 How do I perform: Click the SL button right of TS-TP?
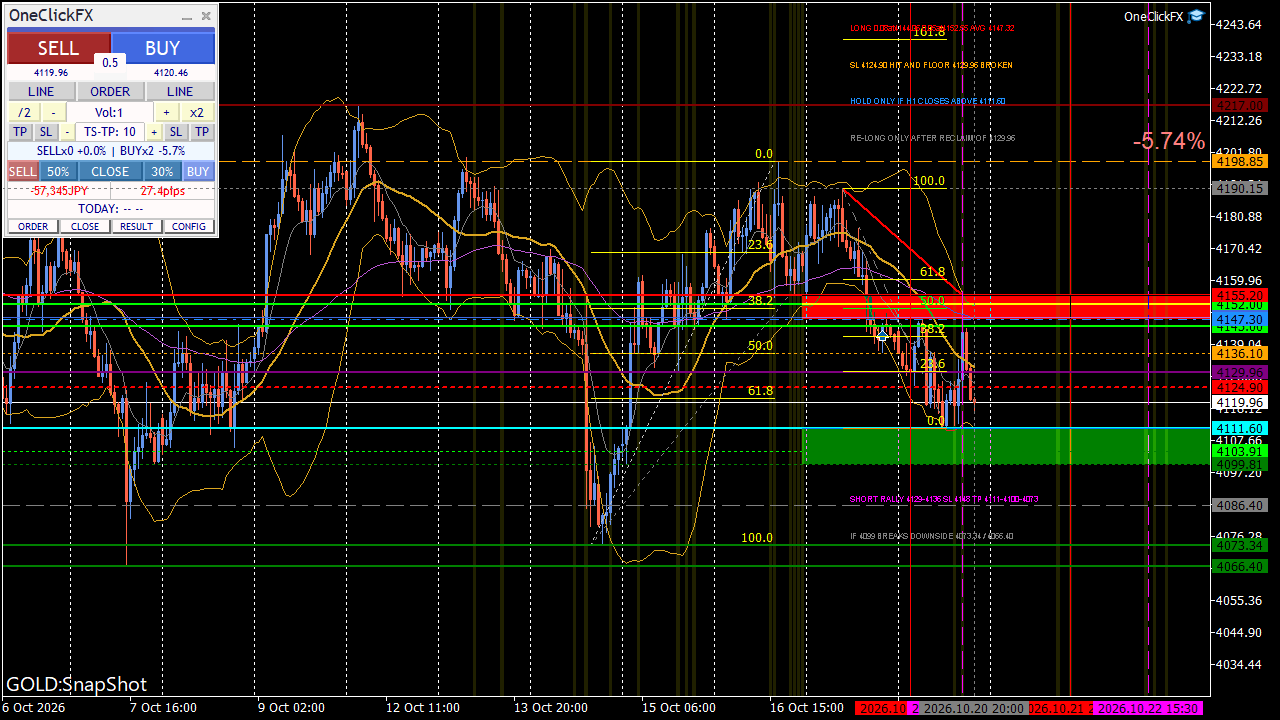point(175,132)
